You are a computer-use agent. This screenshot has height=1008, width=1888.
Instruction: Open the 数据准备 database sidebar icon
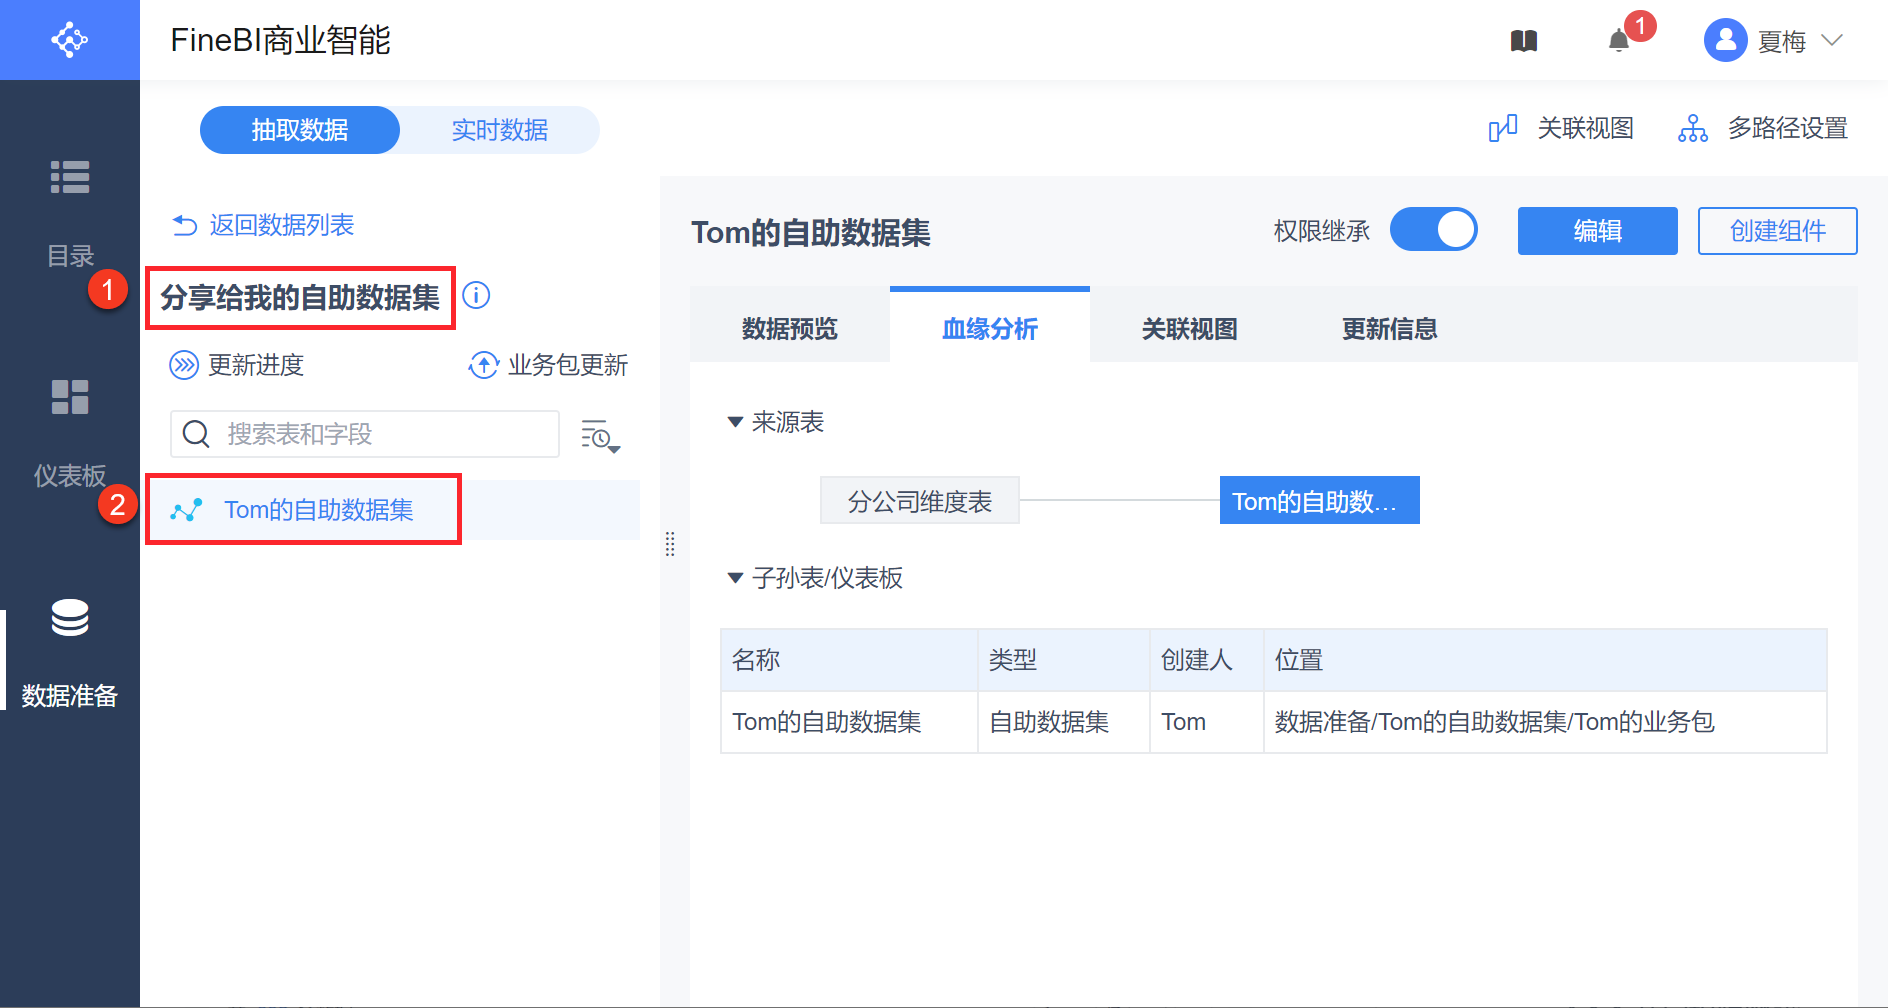pos(70,617)
